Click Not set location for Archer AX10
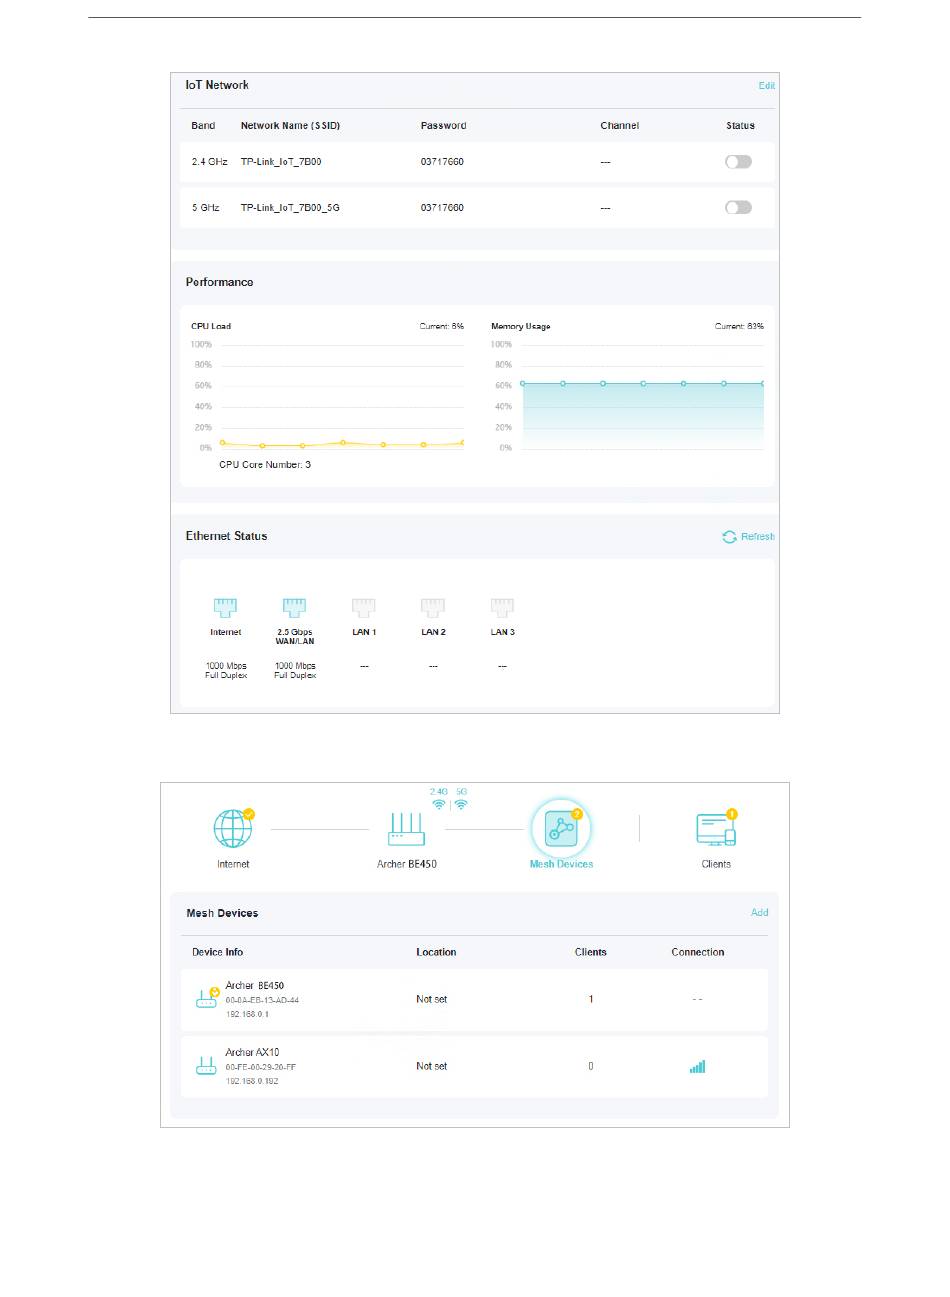The height and width of the screenshot is (1297, 950). click(432, 1066)
